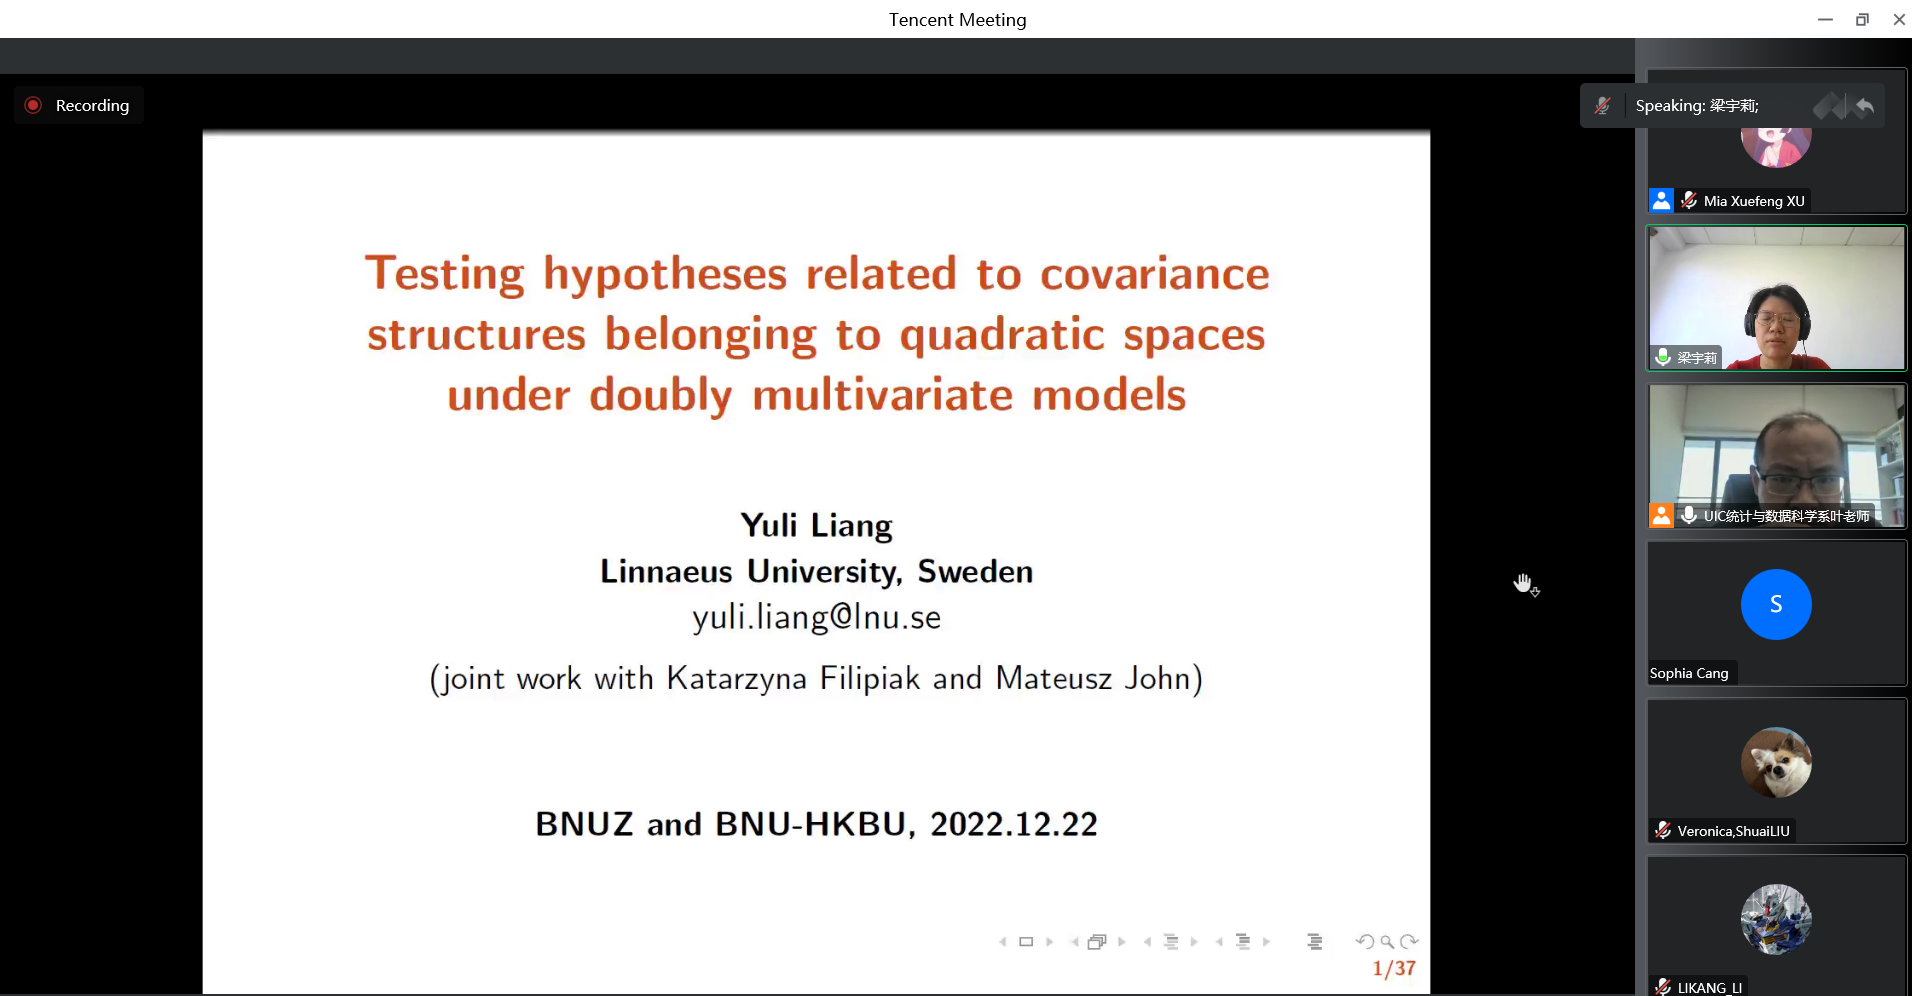Click the Beamer previous slide arrow
The height and width of the screenshot is (996, 1912).
pos(1002,942)
